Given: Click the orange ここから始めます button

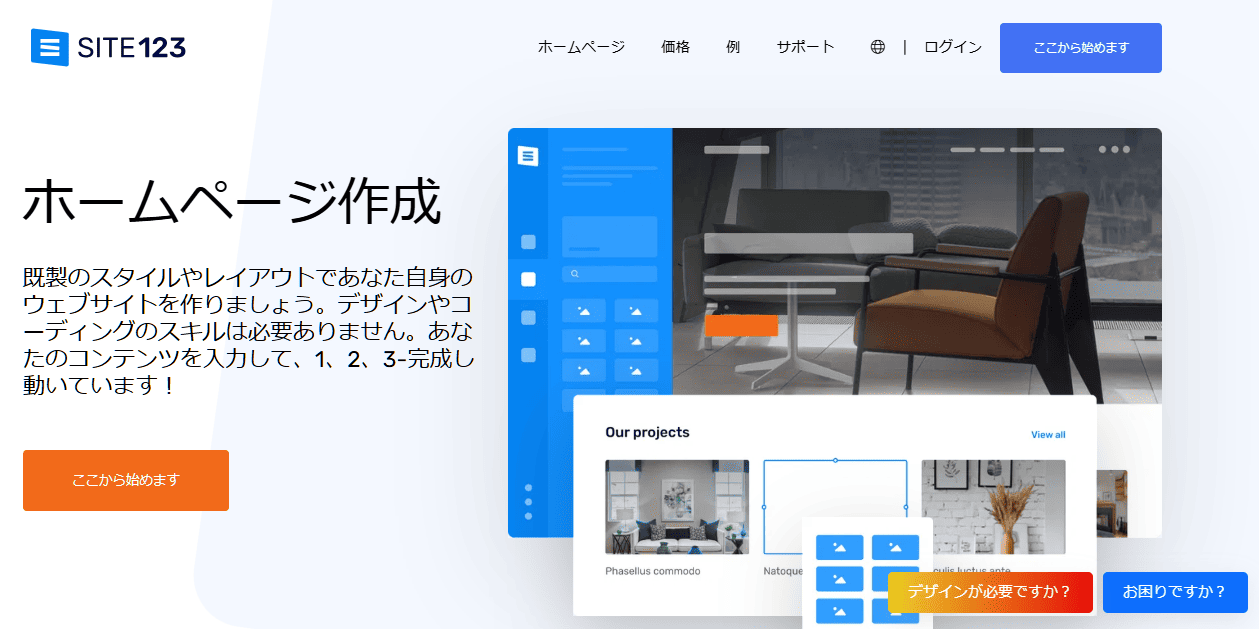Looking at the screenshot, I should (x=126, y=480).
